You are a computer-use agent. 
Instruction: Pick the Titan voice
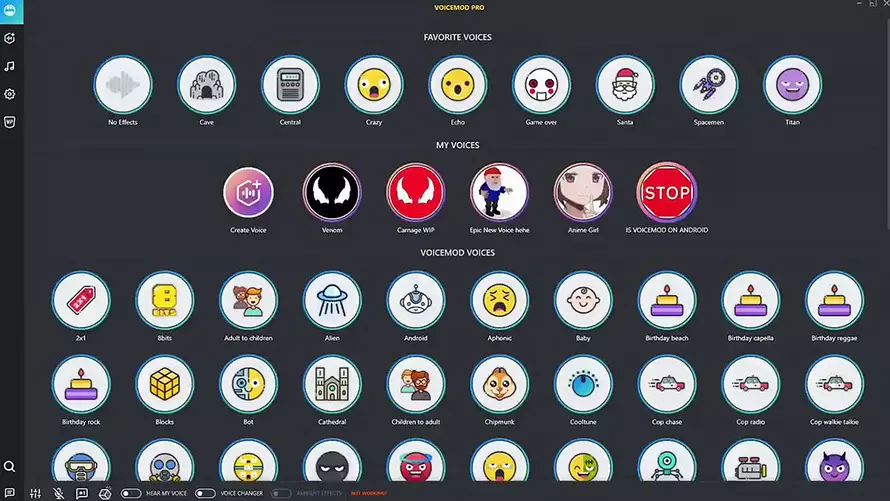[x=792, y=85]
